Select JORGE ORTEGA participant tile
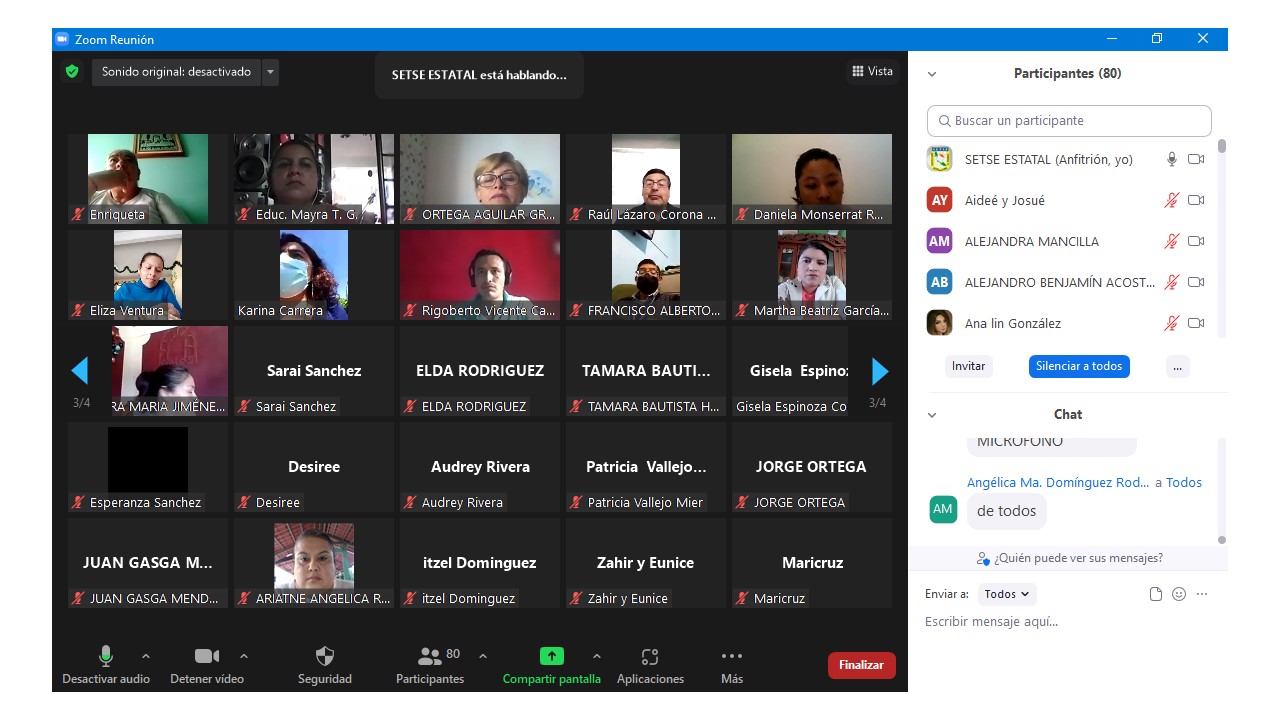 (812, 467)
